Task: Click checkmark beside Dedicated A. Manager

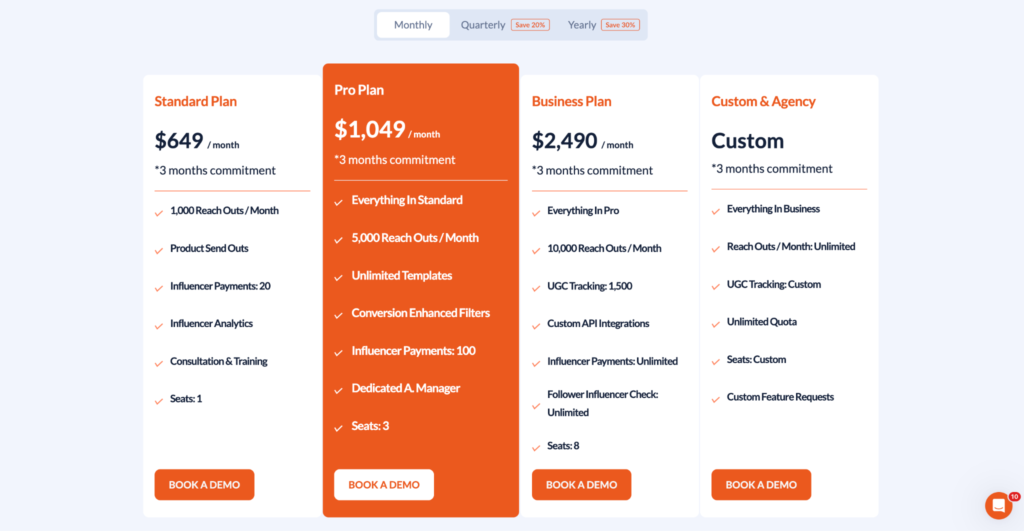Action: pos(339,390)
